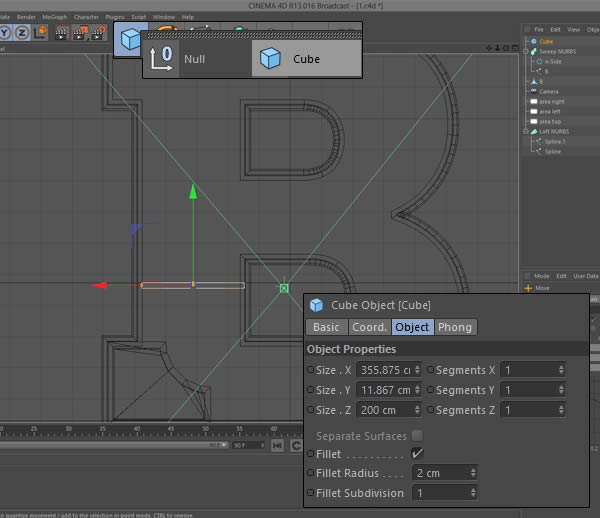600x518 pixels.
Task: Toggle the Y axis lock icon
Action: coord(5,33)
